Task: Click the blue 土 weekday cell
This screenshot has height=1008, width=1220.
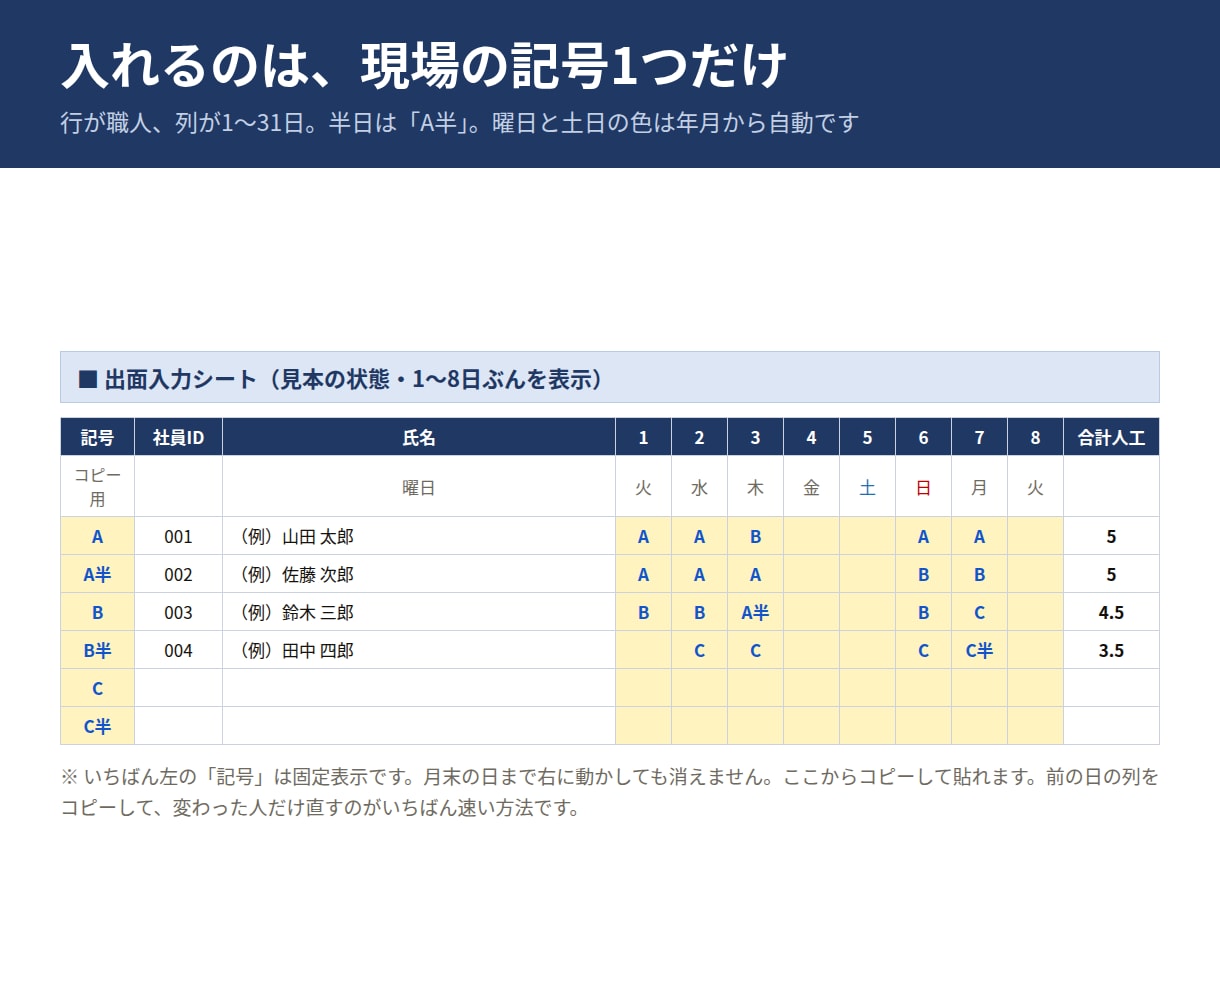Action: coord(867,487)
